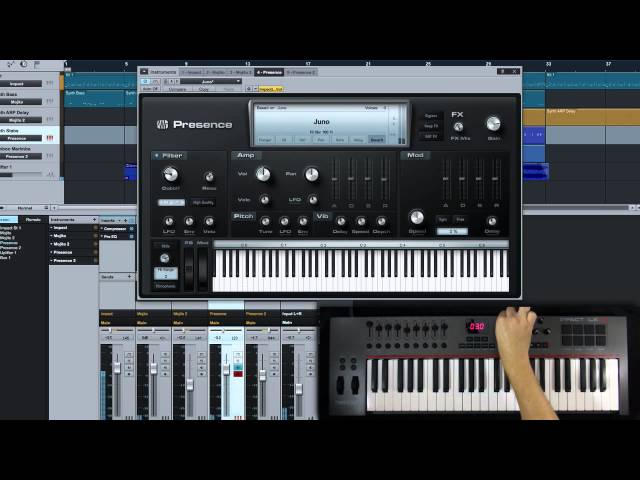Viewport: 640px width, 480px height.
Task: Click the PB Range value field
Action: point(166,273)
